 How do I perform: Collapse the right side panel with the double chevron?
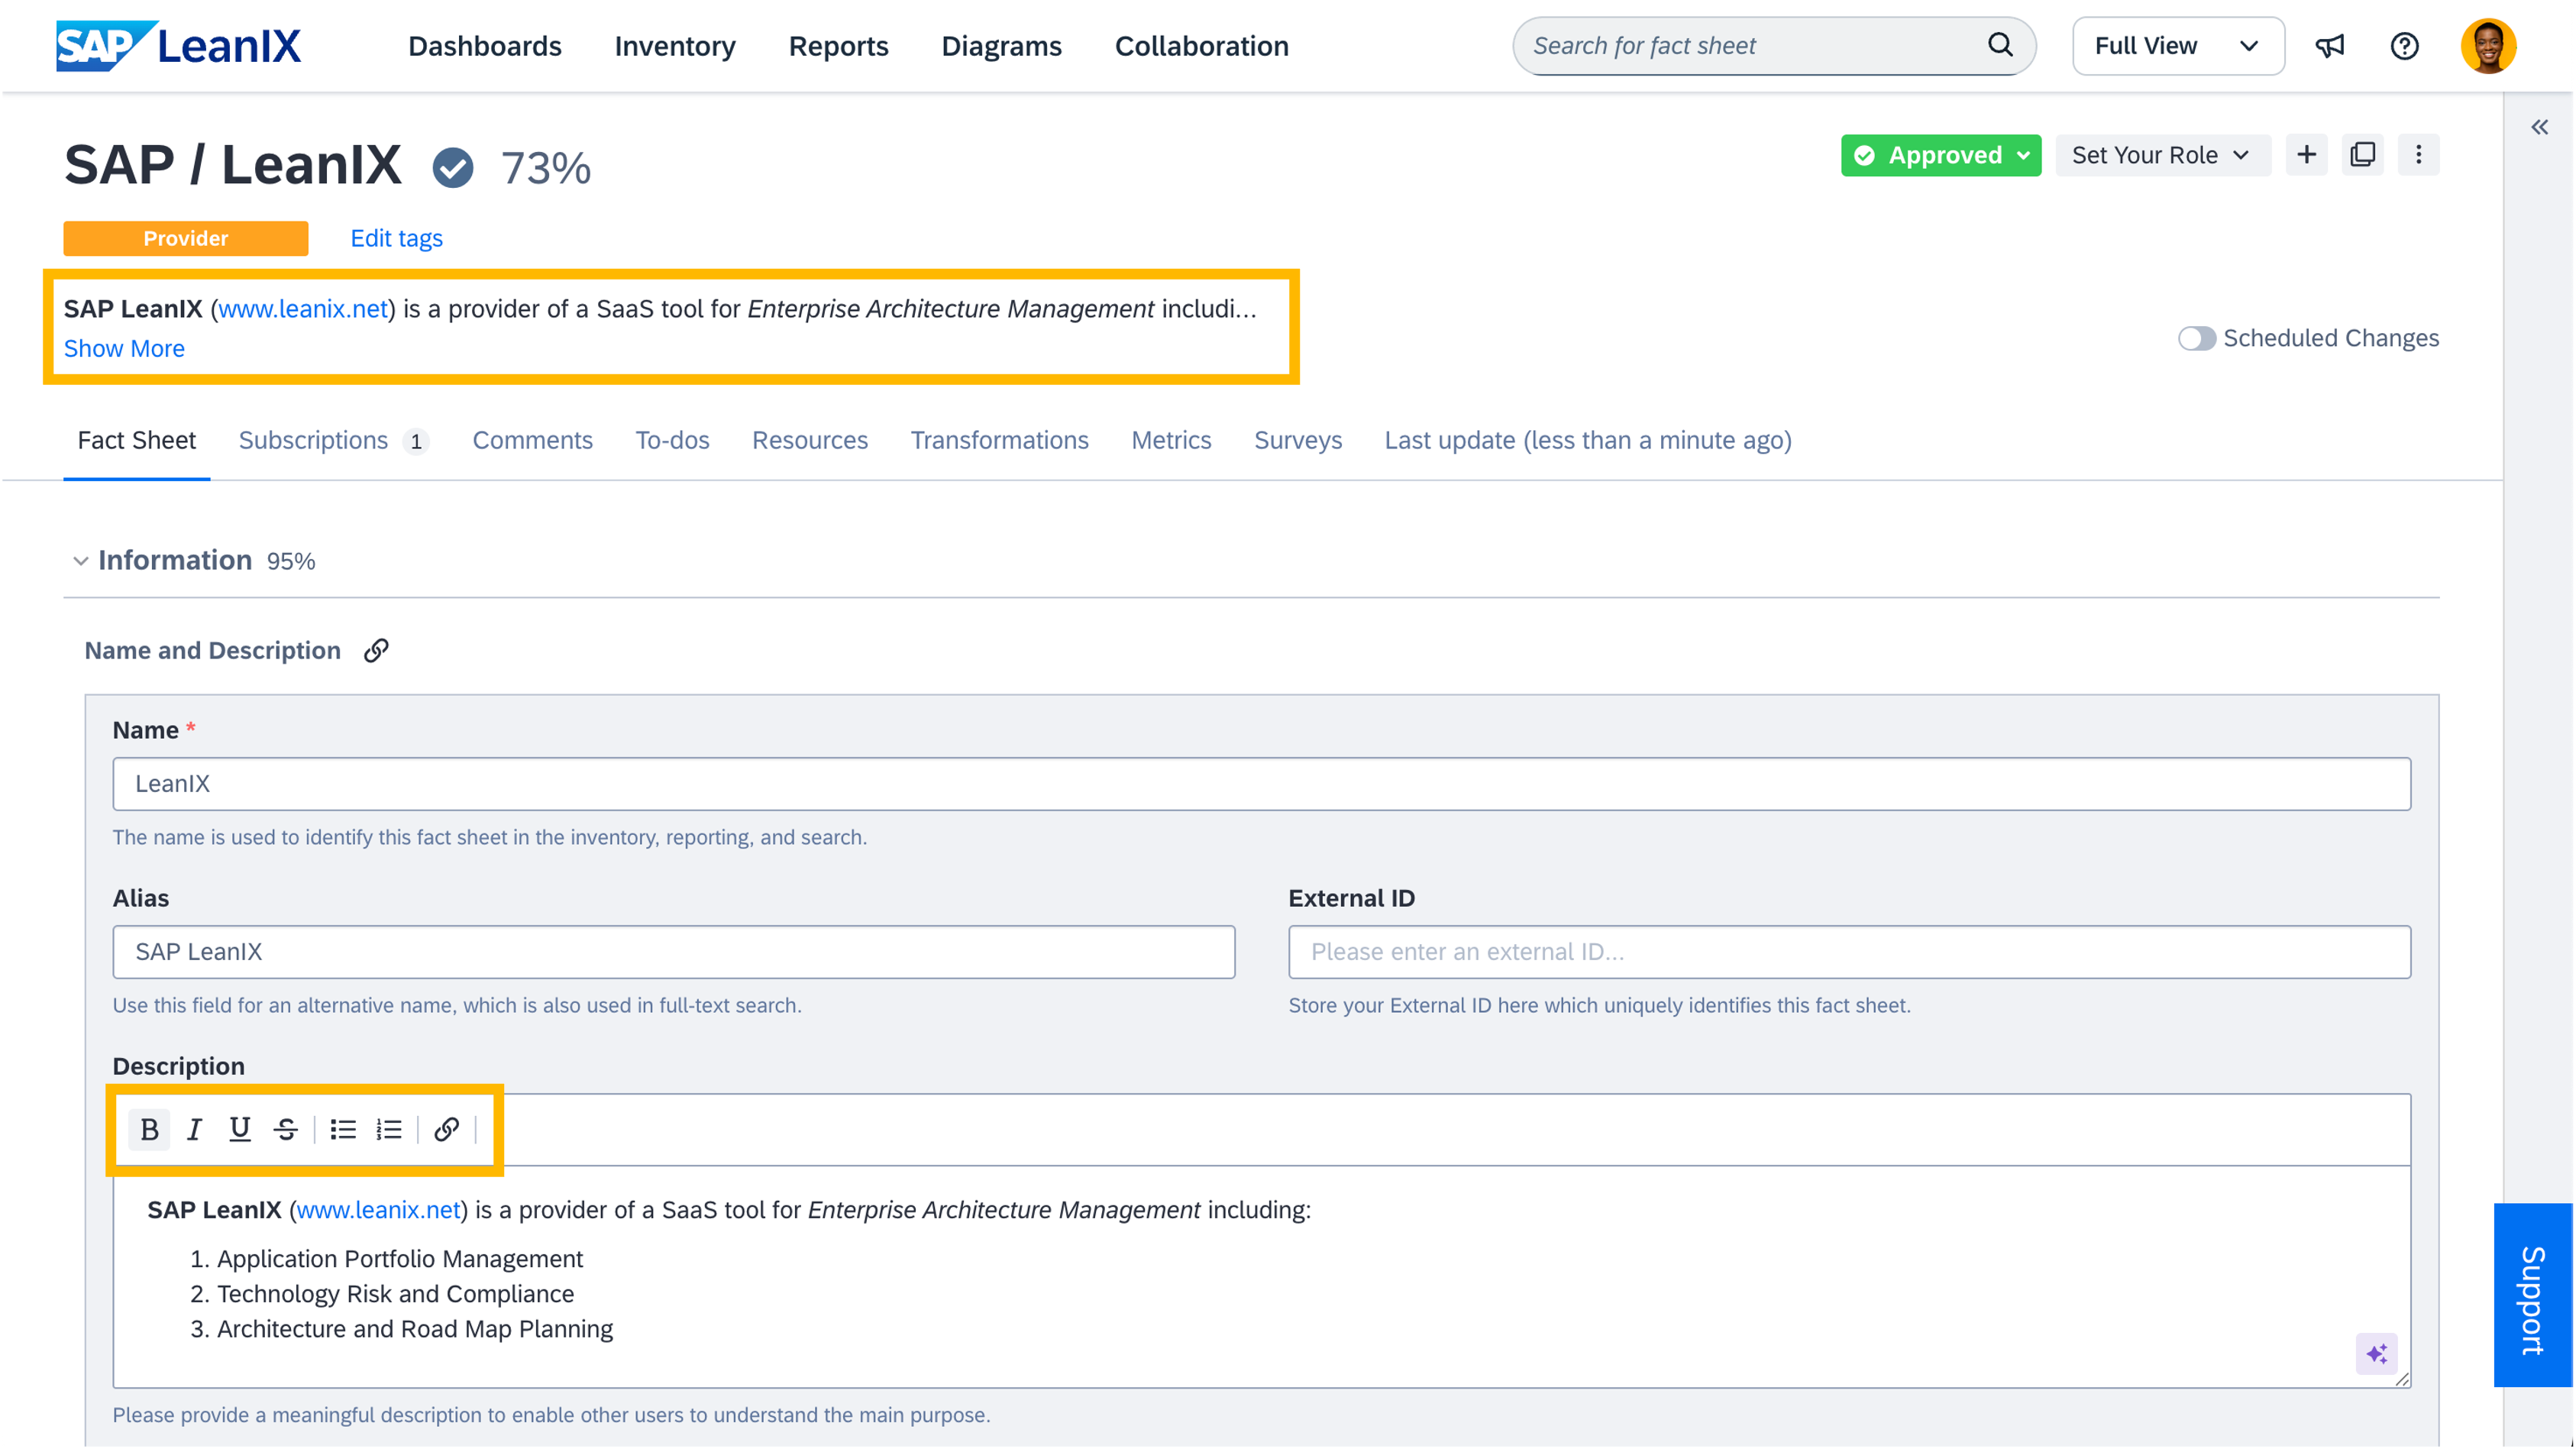[2539, 127]
